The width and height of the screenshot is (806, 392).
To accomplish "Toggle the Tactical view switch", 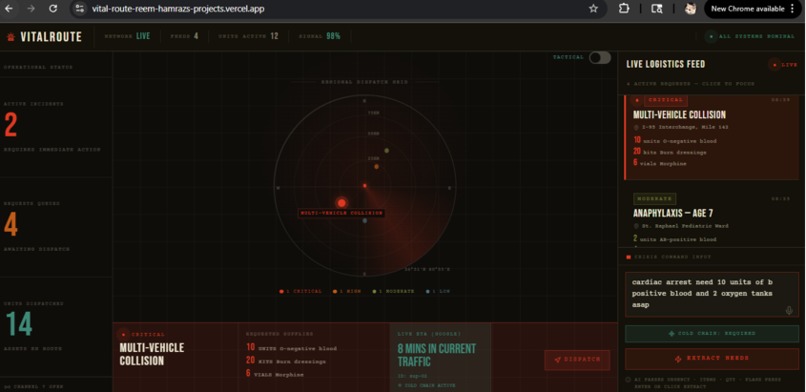I will coord(599,58).
